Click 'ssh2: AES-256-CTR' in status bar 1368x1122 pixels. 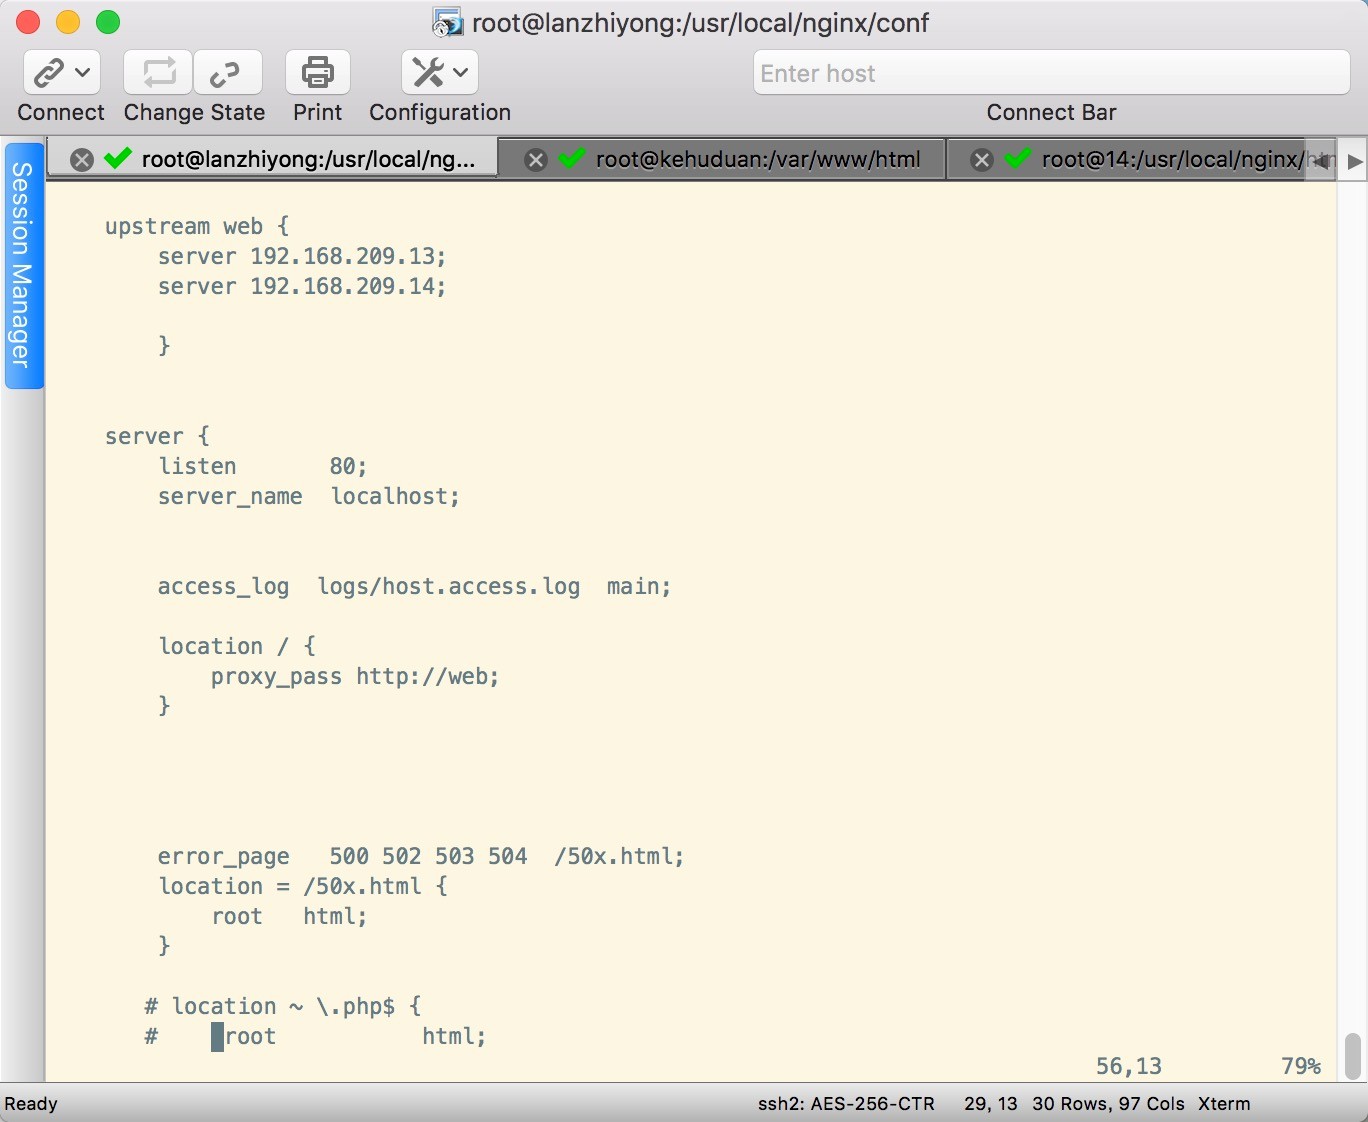pos(846,1104)
